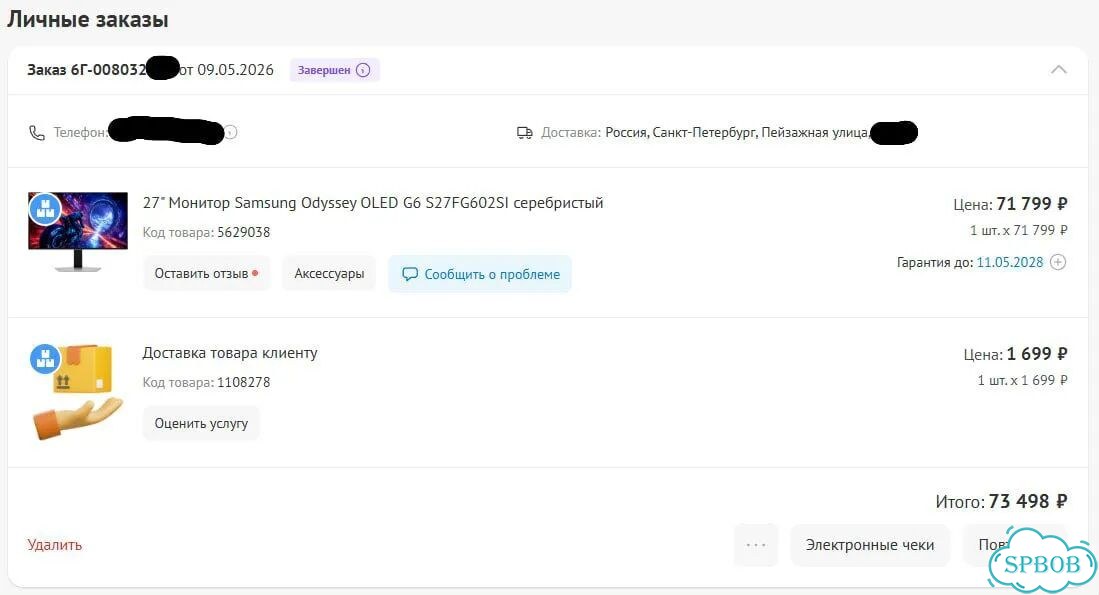Click the delivery price 1 699 ₽

(x=1037, y=353)
